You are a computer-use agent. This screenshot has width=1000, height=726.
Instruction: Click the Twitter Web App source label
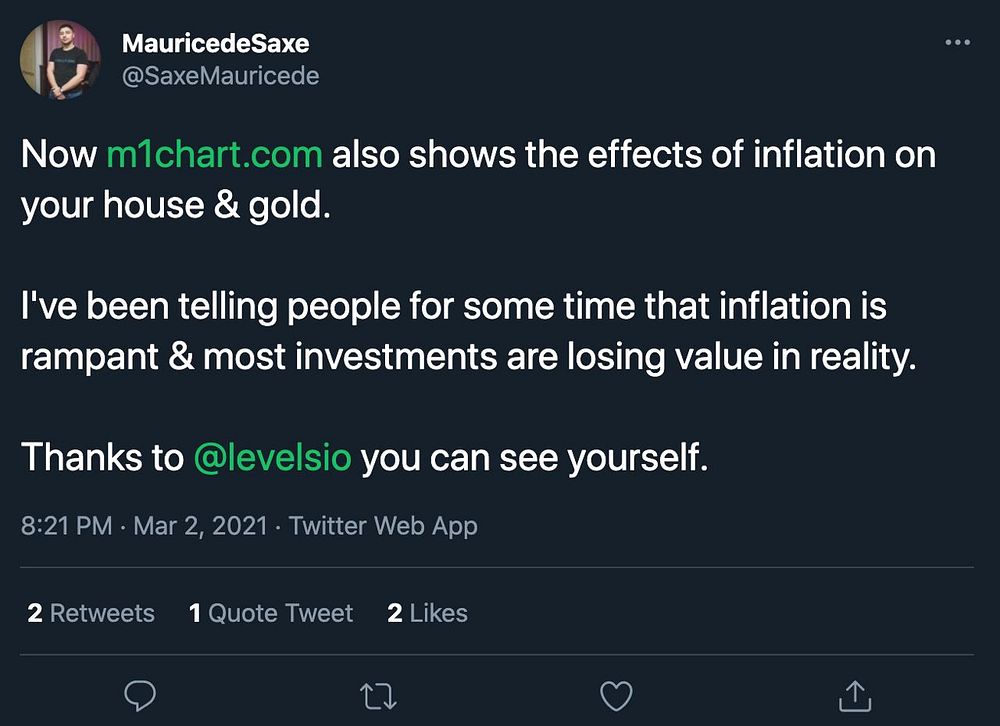383,526
